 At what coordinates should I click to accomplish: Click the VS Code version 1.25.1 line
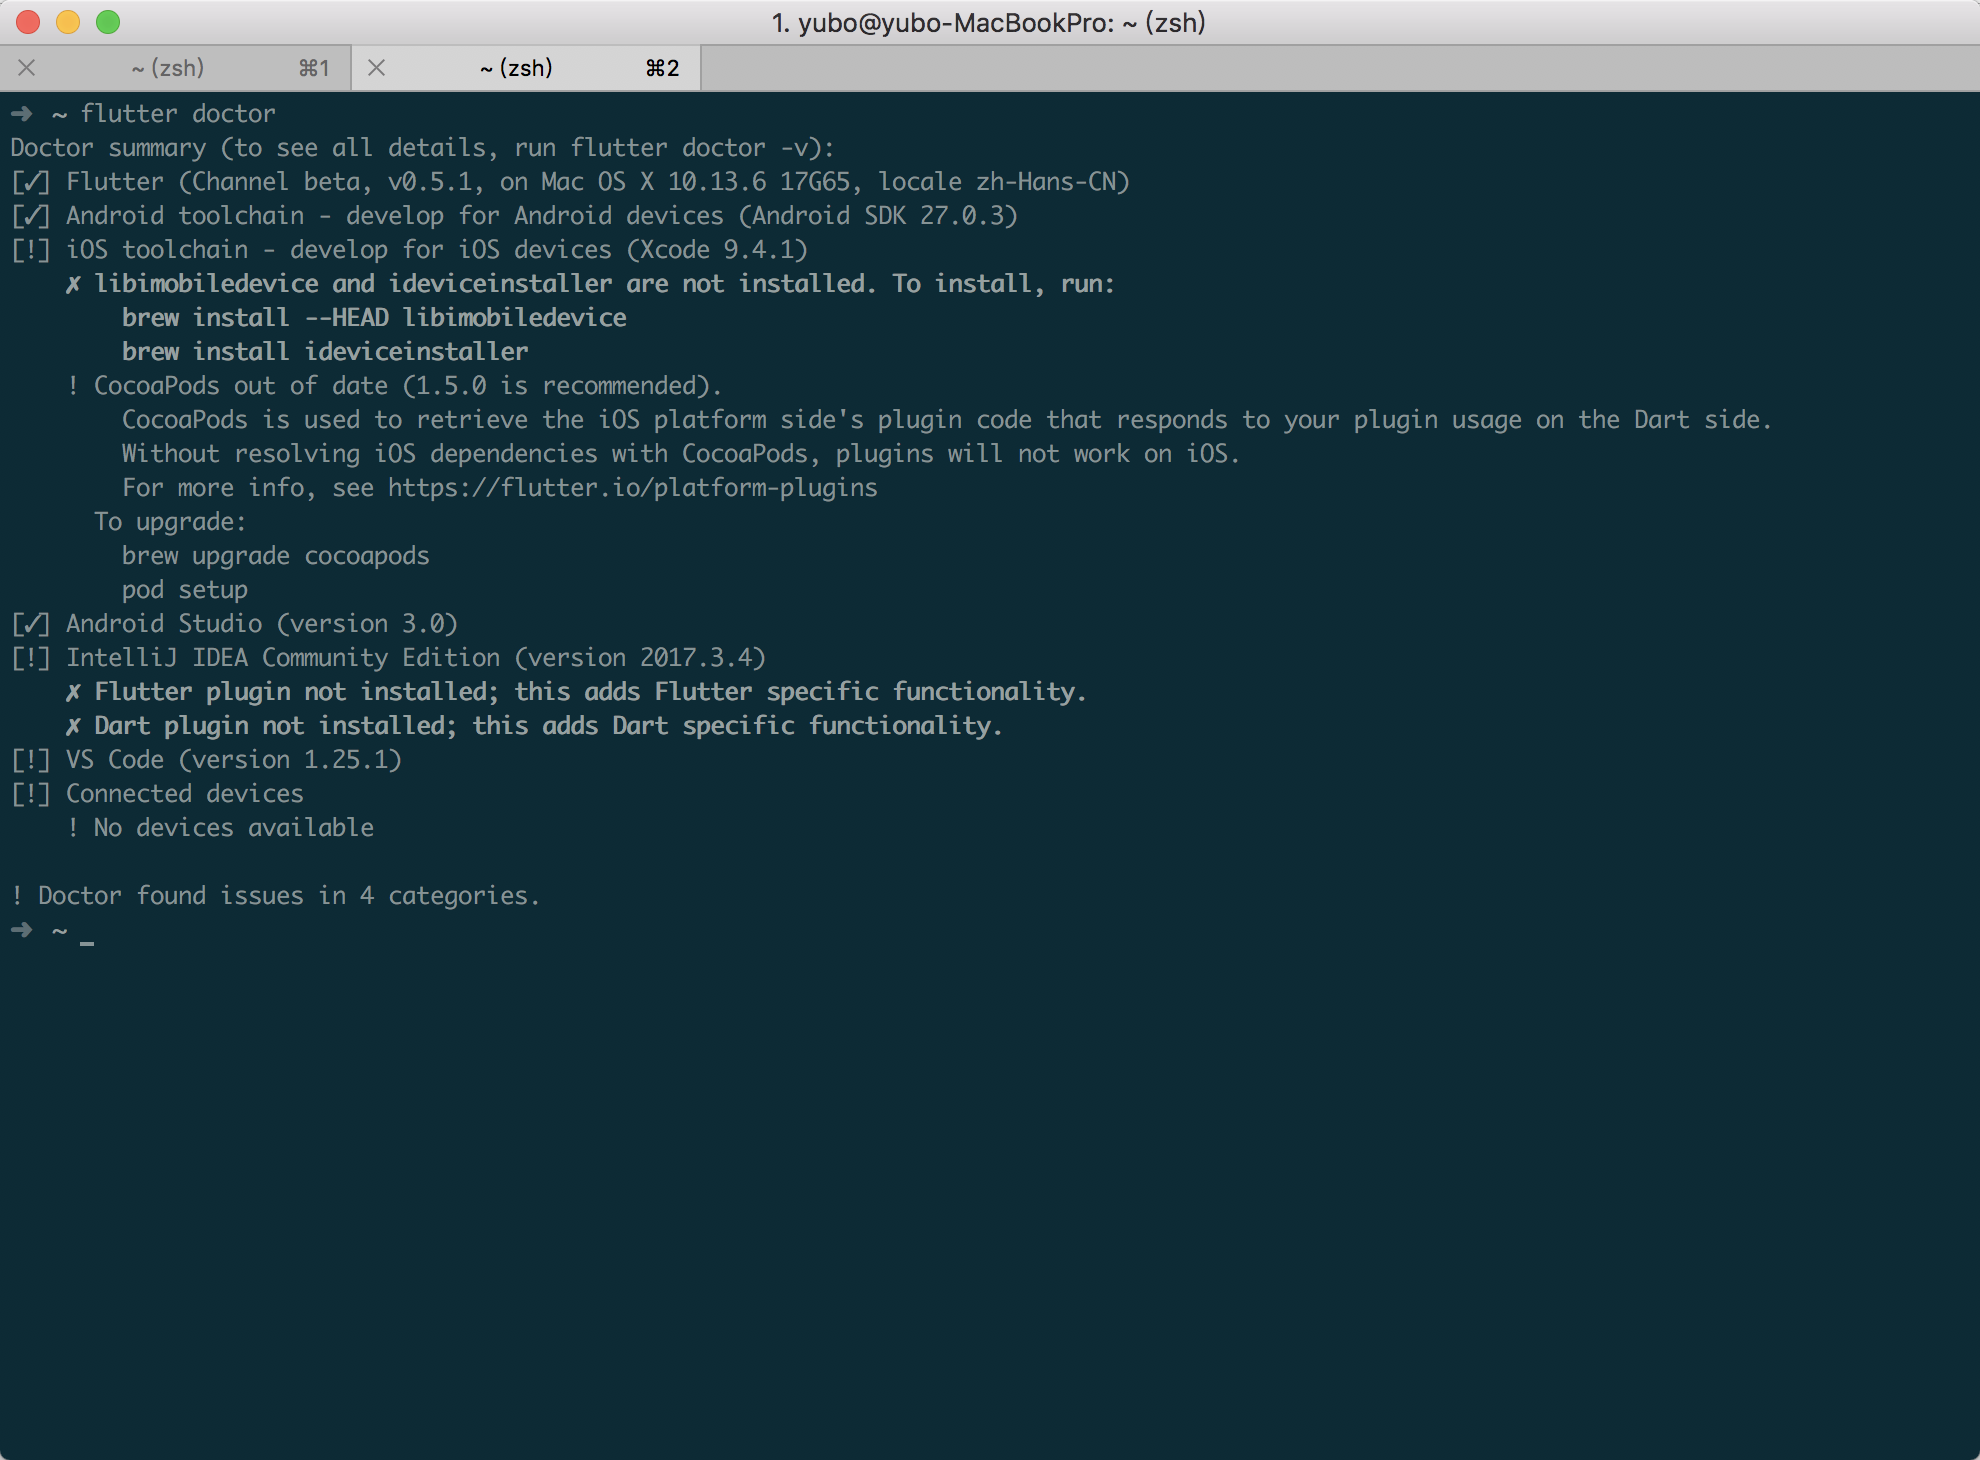tap(206, 760)
